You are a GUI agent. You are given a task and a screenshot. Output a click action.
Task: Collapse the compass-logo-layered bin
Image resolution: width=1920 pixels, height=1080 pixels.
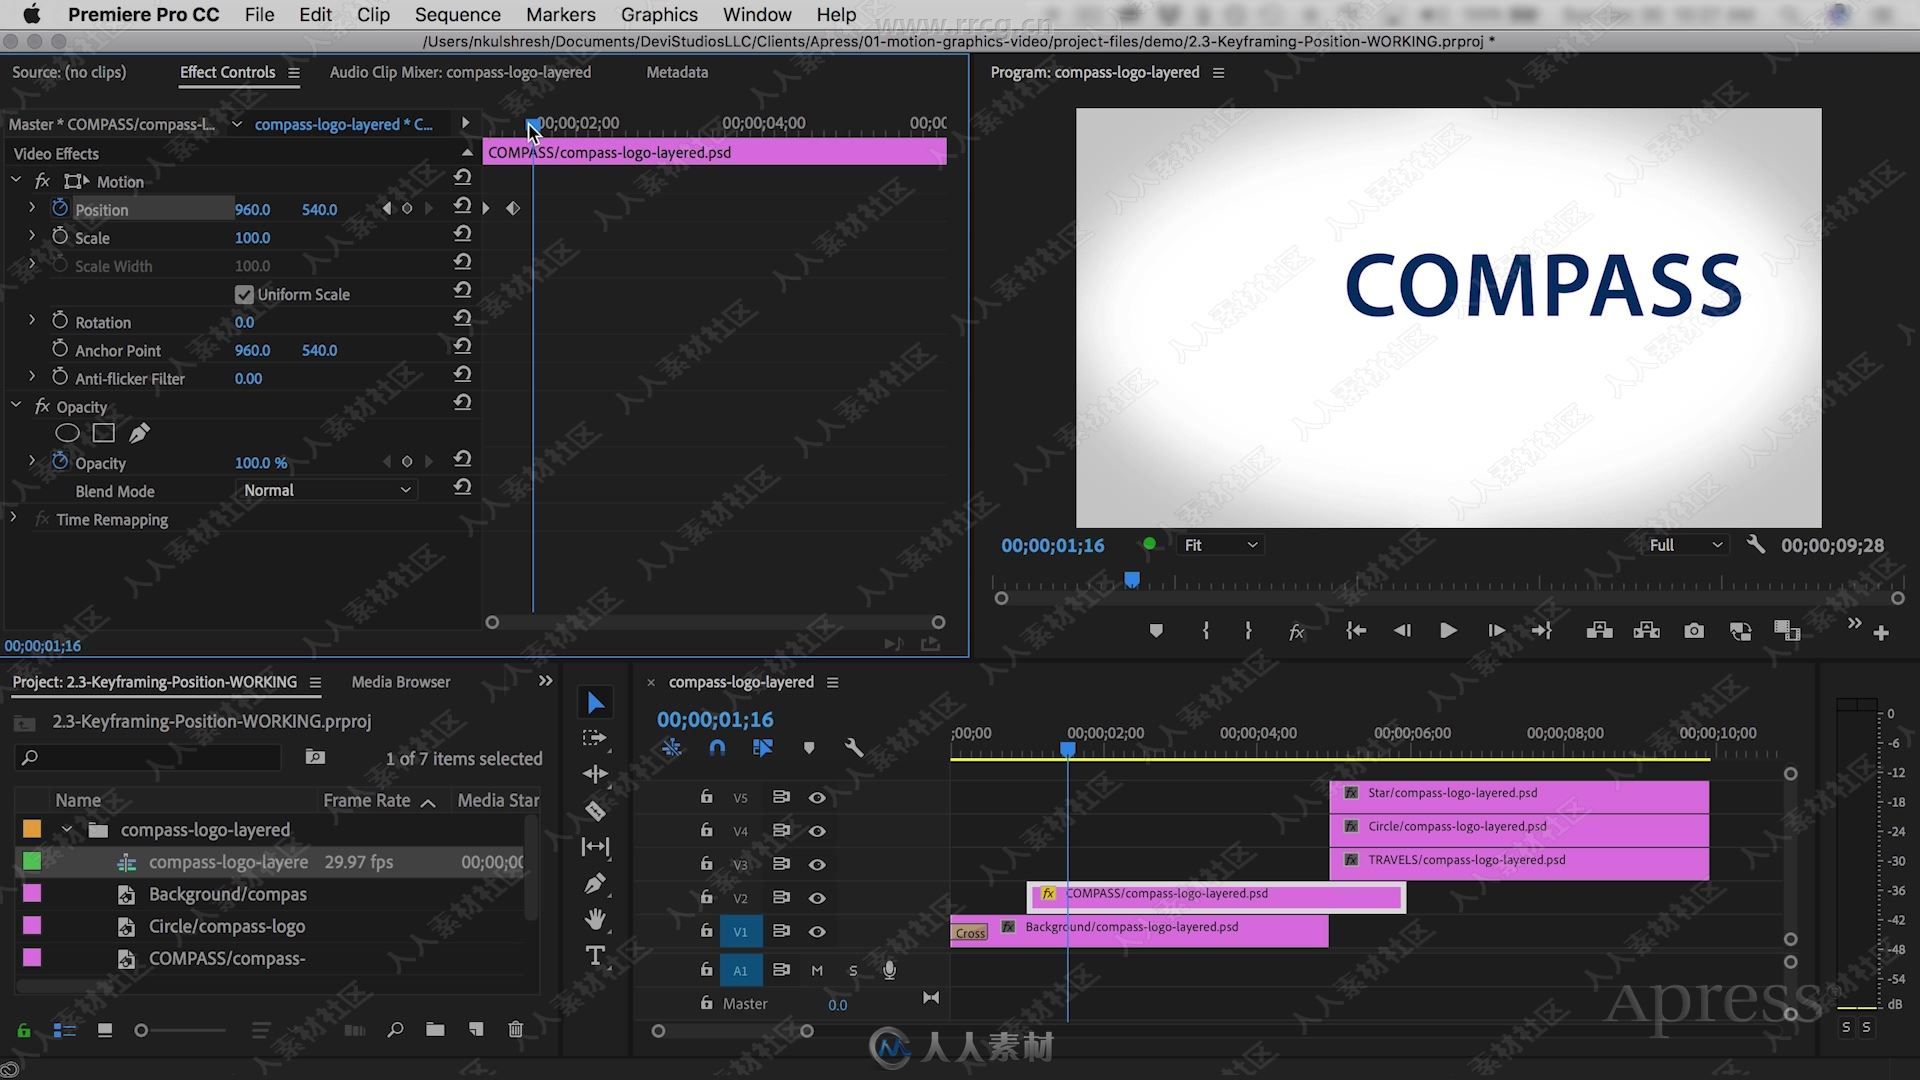click(67, 830)
